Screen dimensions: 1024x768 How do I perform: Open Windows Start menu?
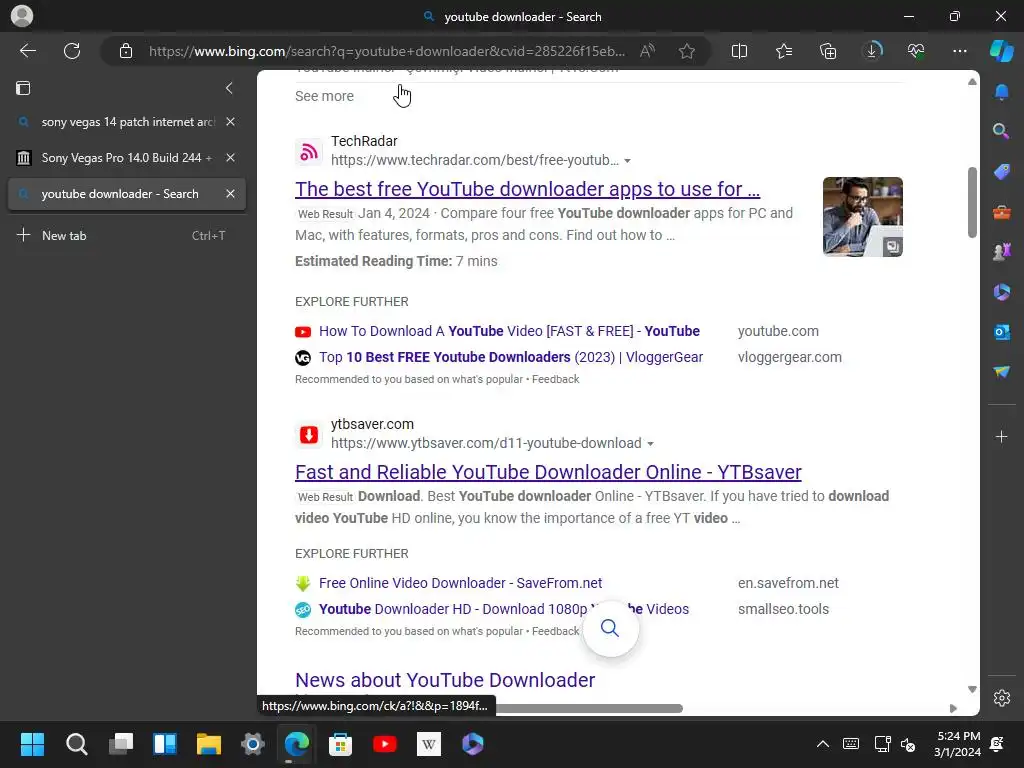[32, 744]
